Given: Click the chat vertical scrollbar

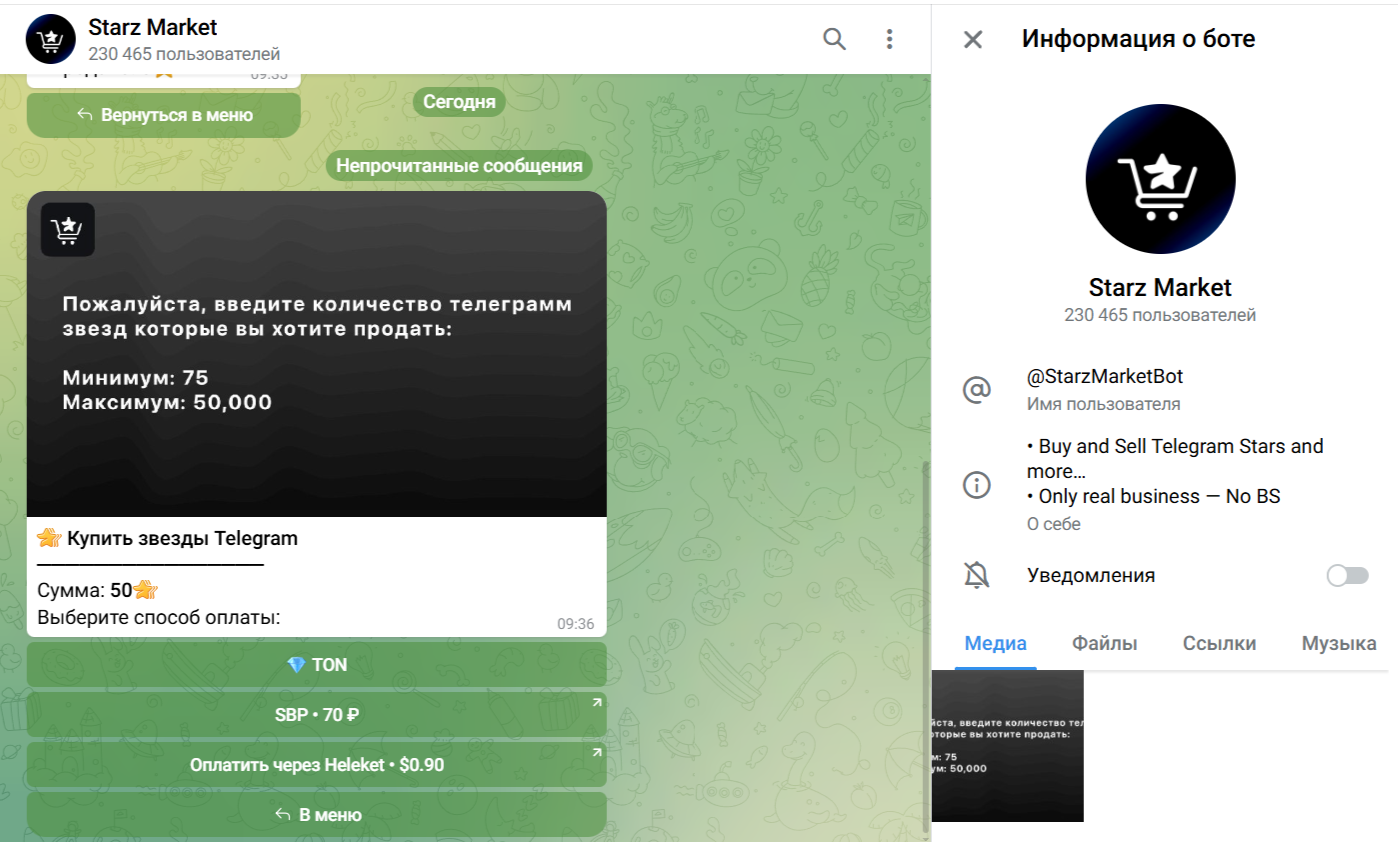Looking at the screenshot, I should [x=924, y=645].
